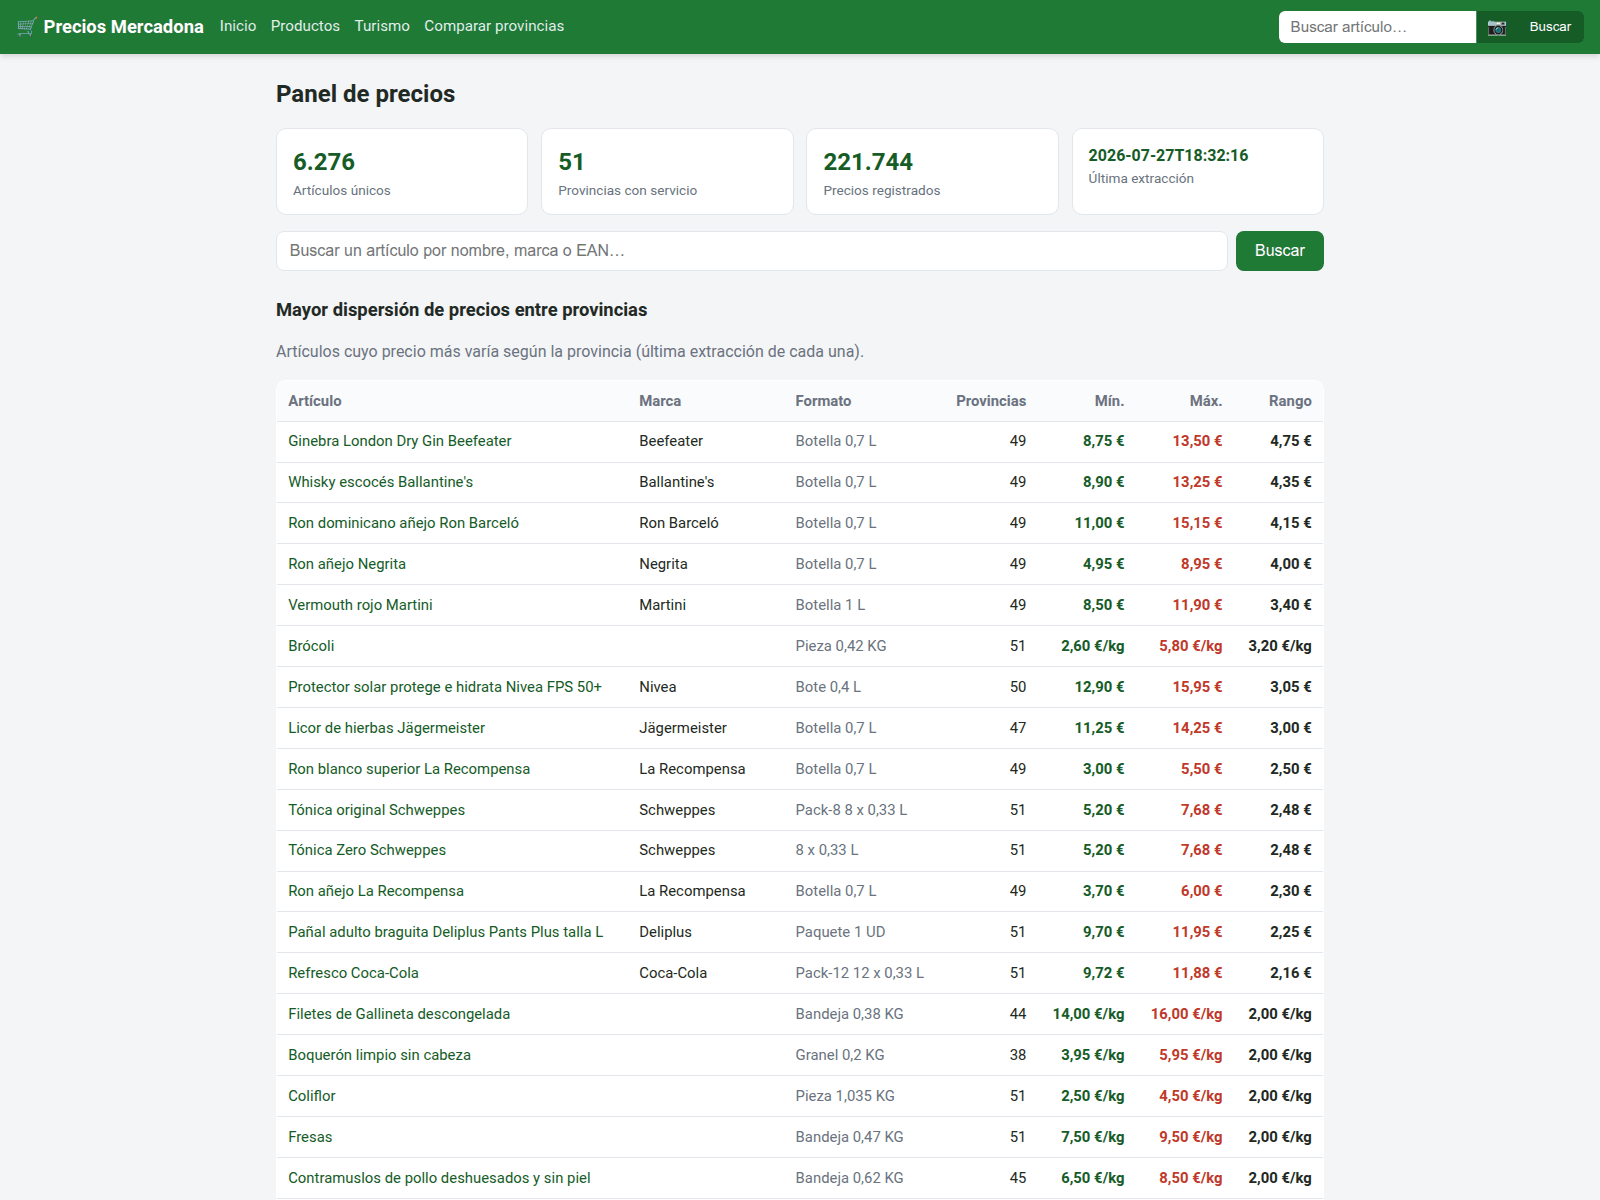Viewport: 1600px width, 1200px height.
Task: Open Ron añejo Negrita article
Action: pos(347,564)
